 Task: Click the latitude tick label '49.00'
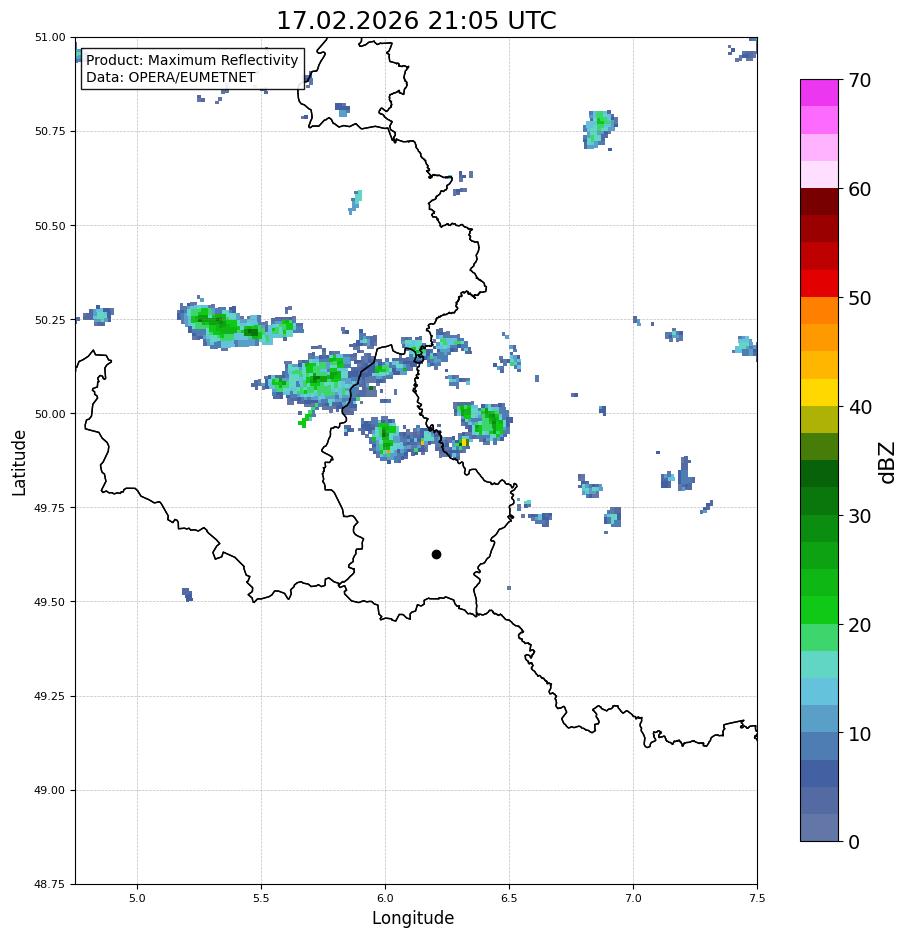[50, 790]
